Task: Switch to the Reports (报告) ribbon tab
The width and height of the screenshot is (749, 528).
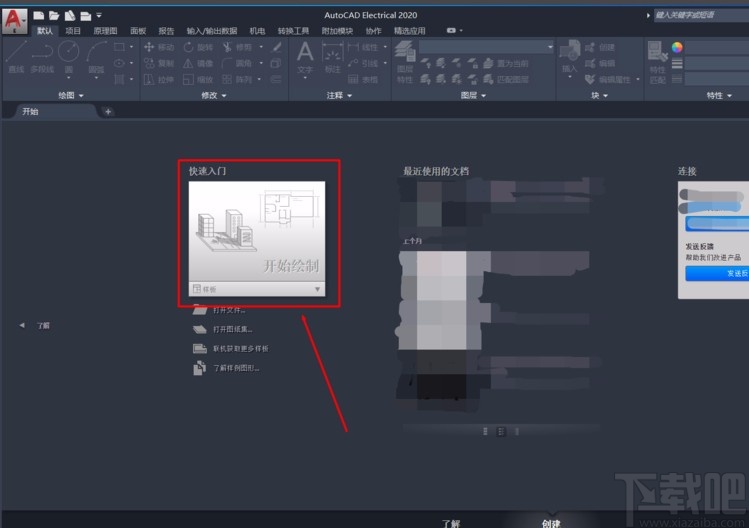Action: 166,31
